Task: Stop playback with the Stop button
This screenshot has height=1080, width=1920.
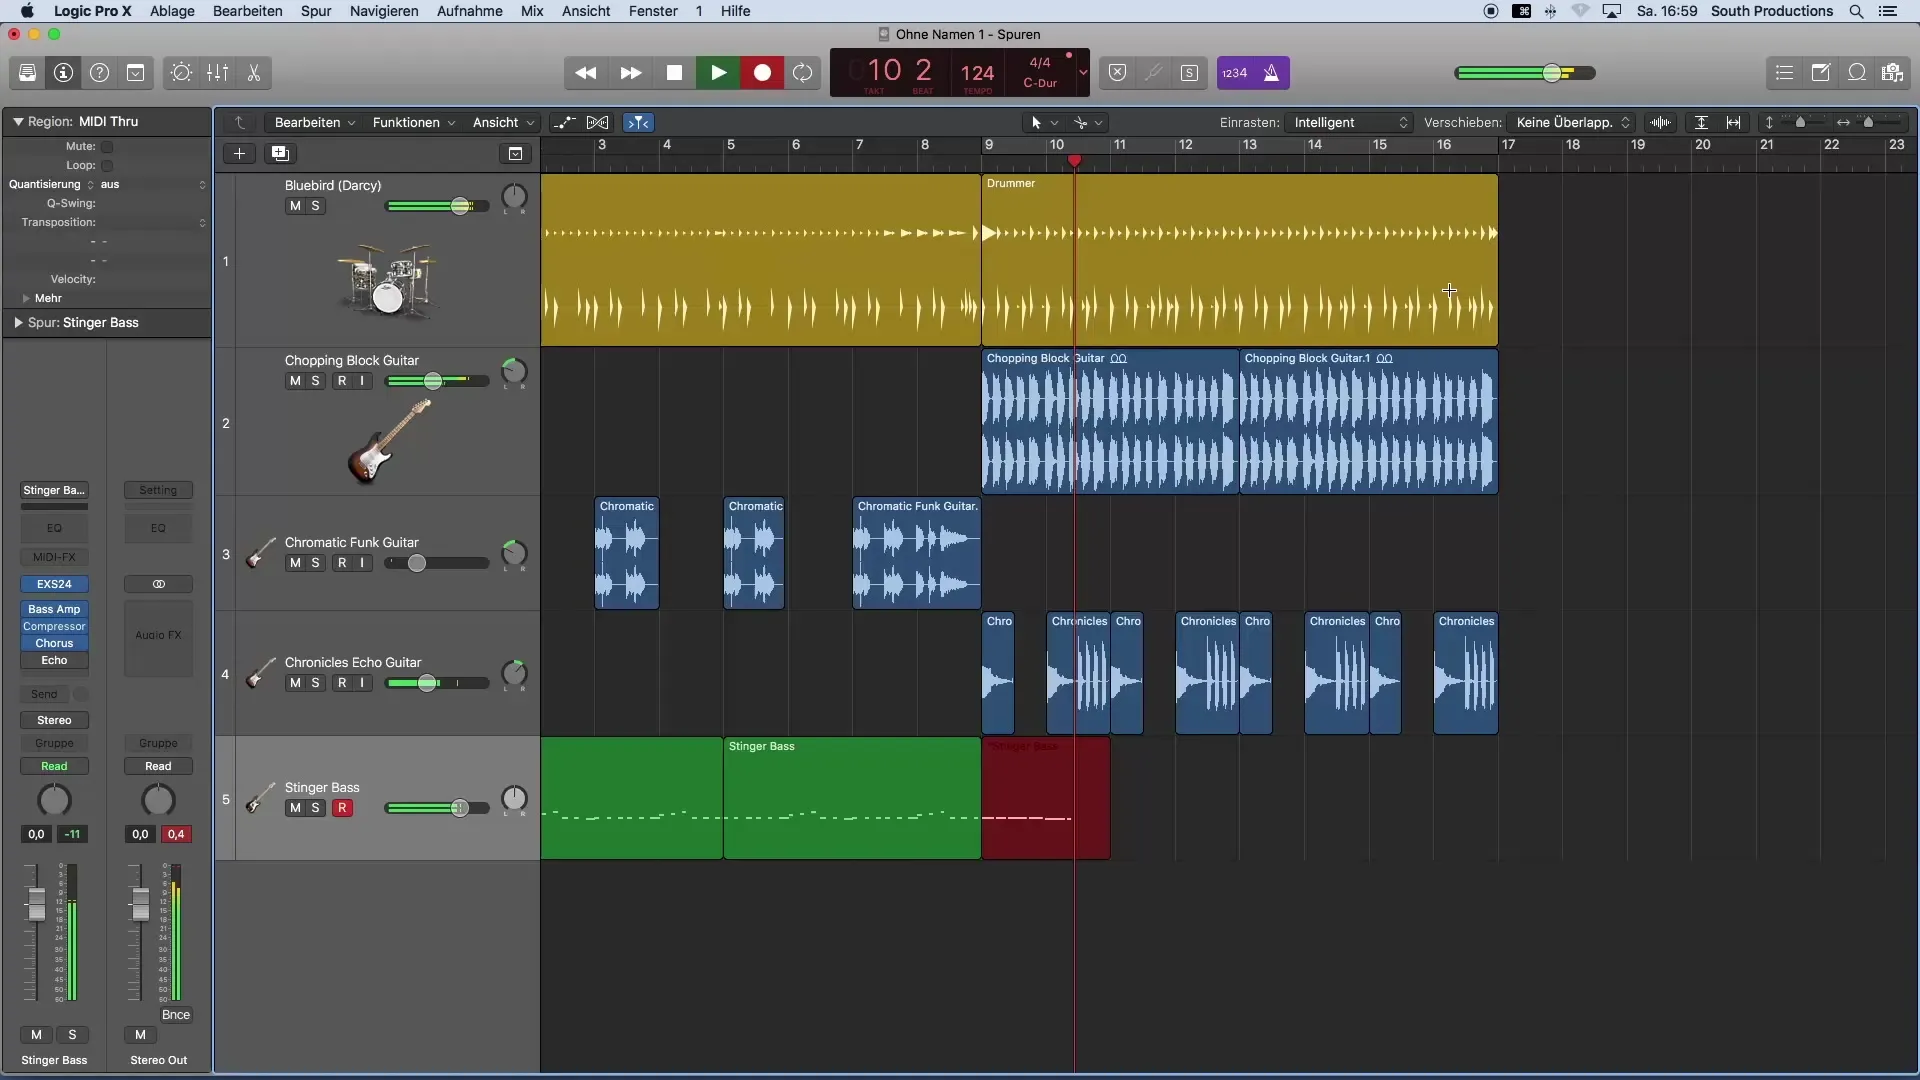Action: click(x=674, y=73)
